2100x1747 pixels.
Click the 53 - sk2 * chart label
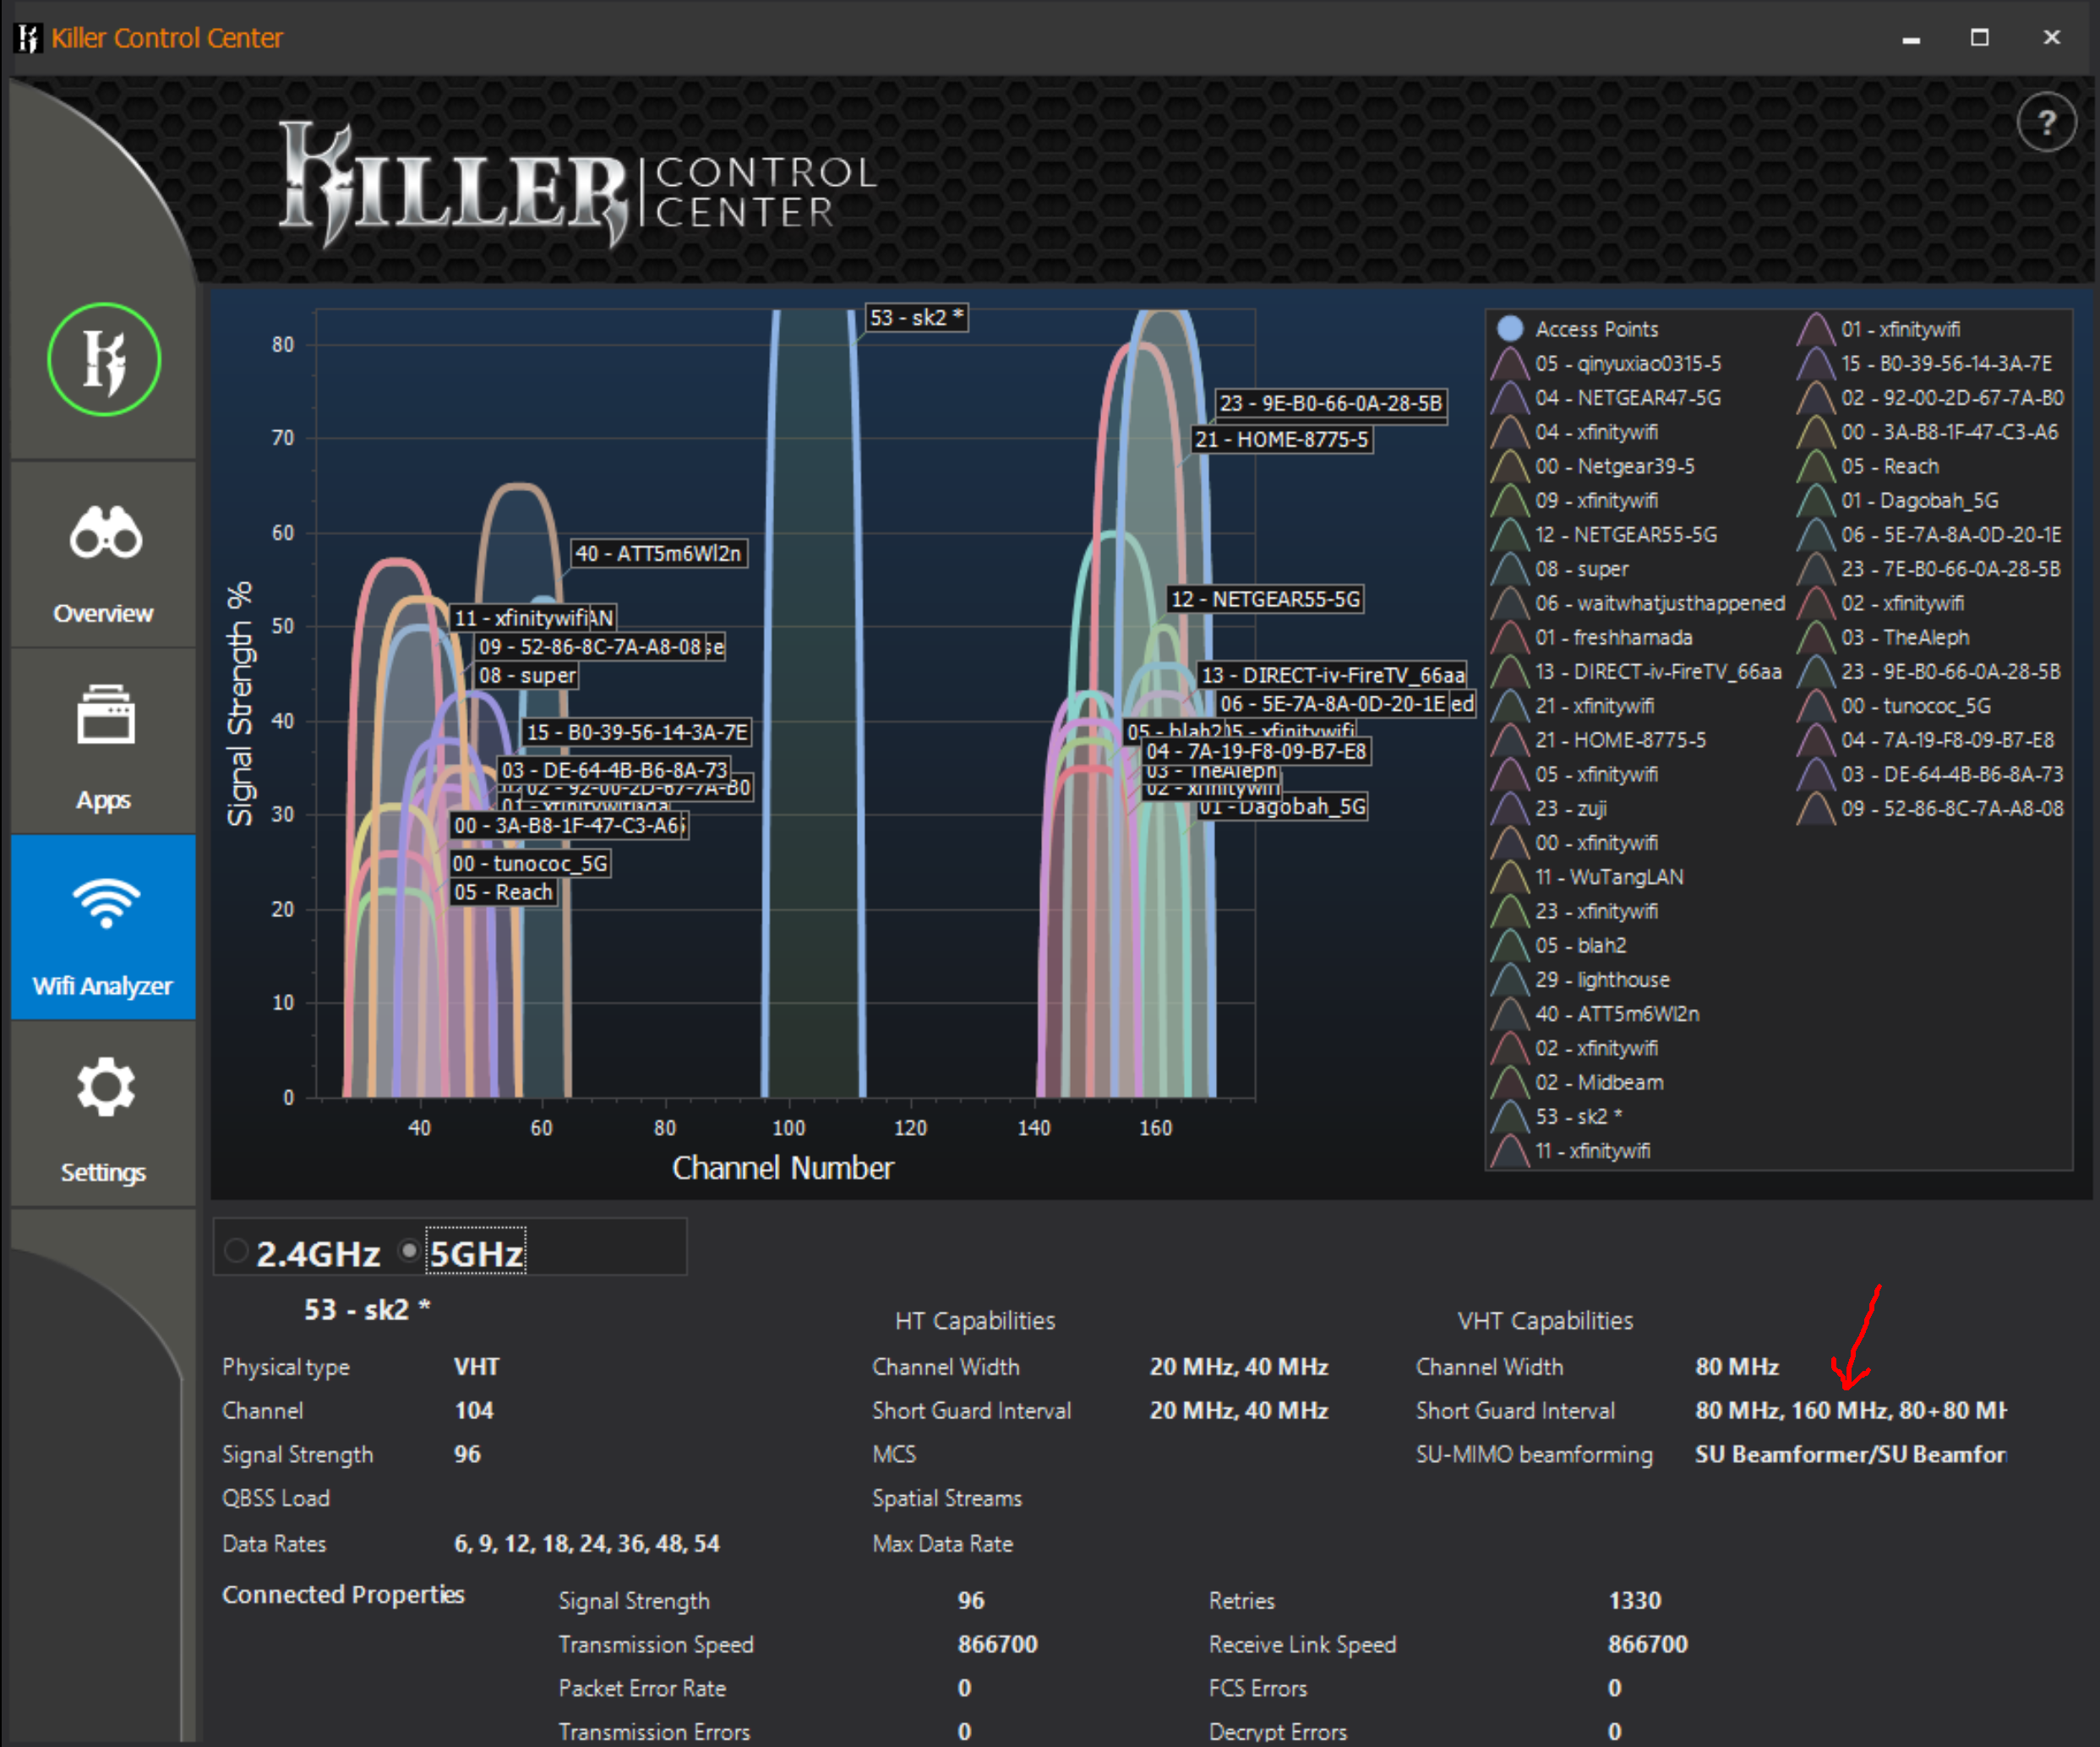point(915,318)
